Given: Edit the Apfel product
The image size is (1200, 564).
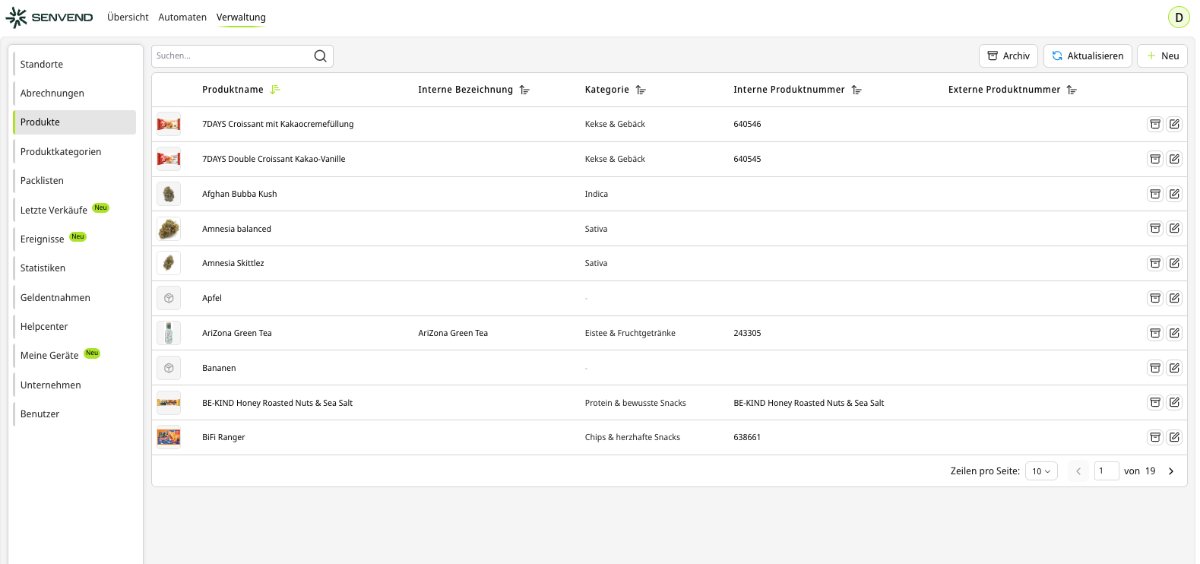Looking at the screenshot, I should coord(1174,298).
